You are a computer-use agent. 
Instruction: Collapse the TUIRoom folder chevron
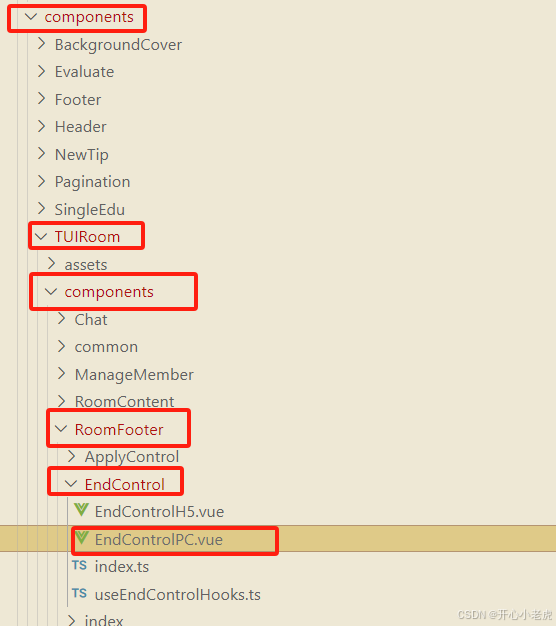click(x=41, y=237)
